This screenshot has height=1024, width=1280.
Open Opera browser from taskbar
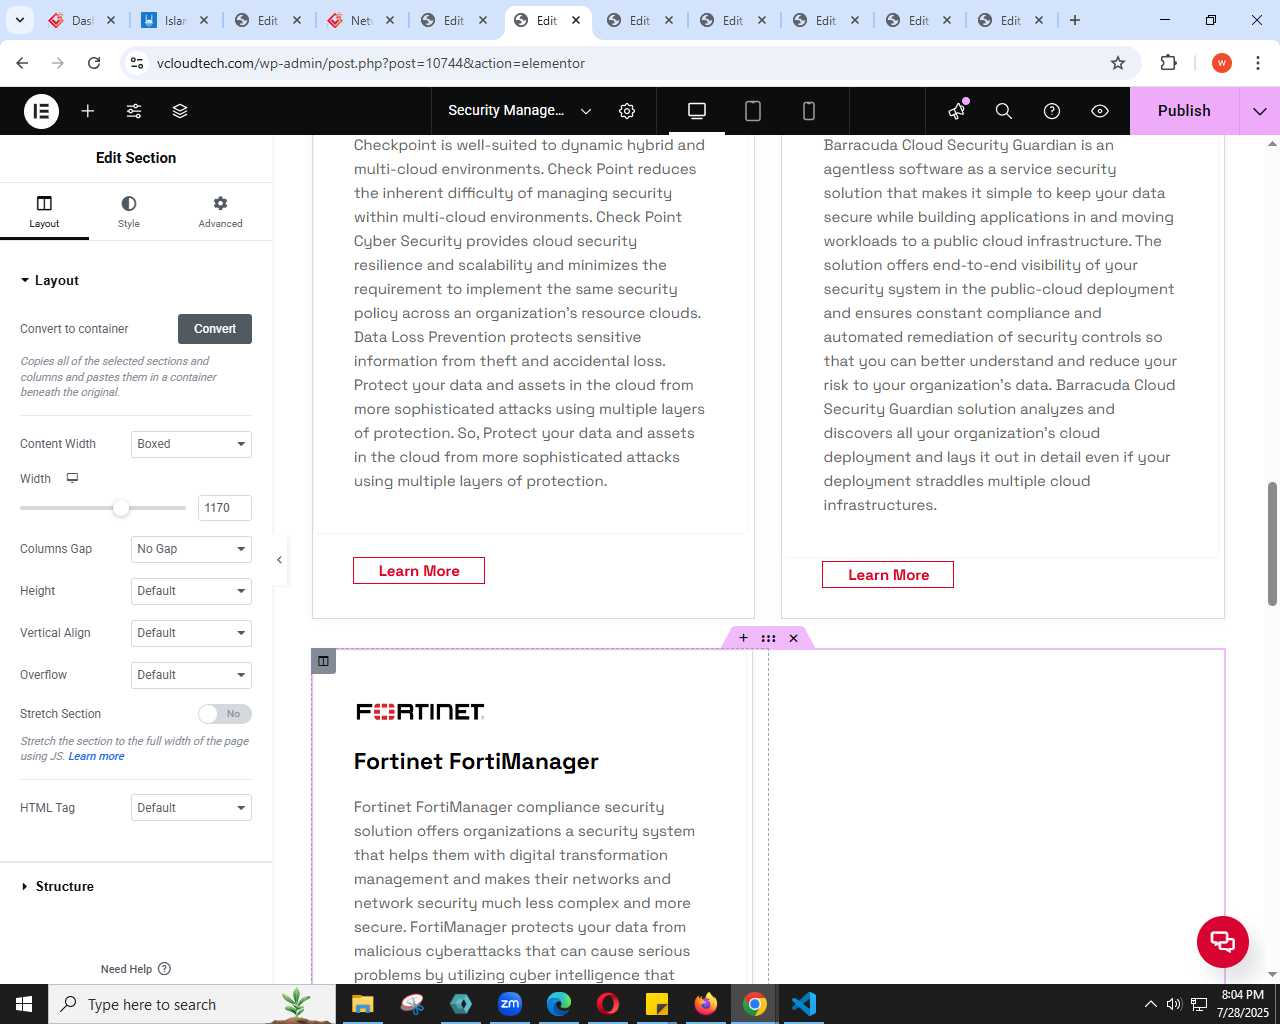608,1004
